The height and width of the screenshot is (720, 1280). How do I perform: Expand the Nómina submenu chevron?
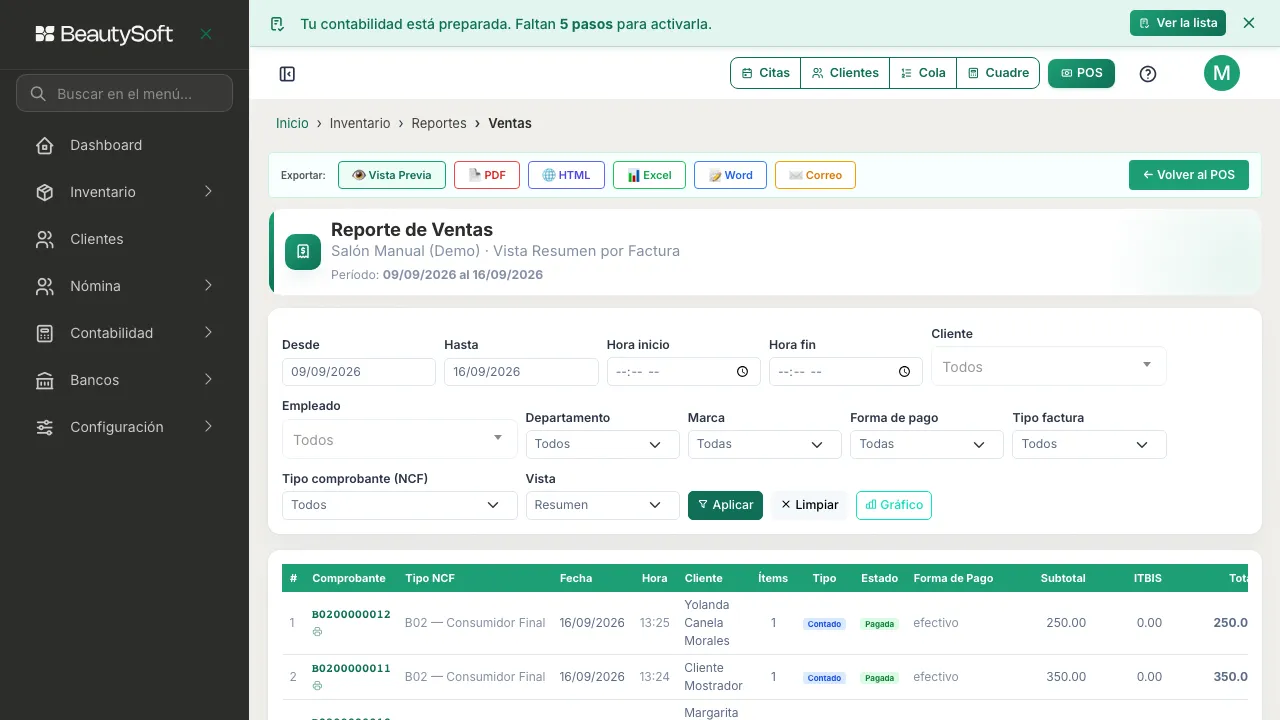208,286
